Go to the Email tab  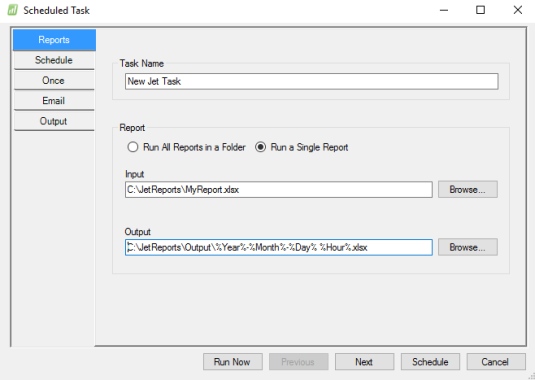click(54, 101)
